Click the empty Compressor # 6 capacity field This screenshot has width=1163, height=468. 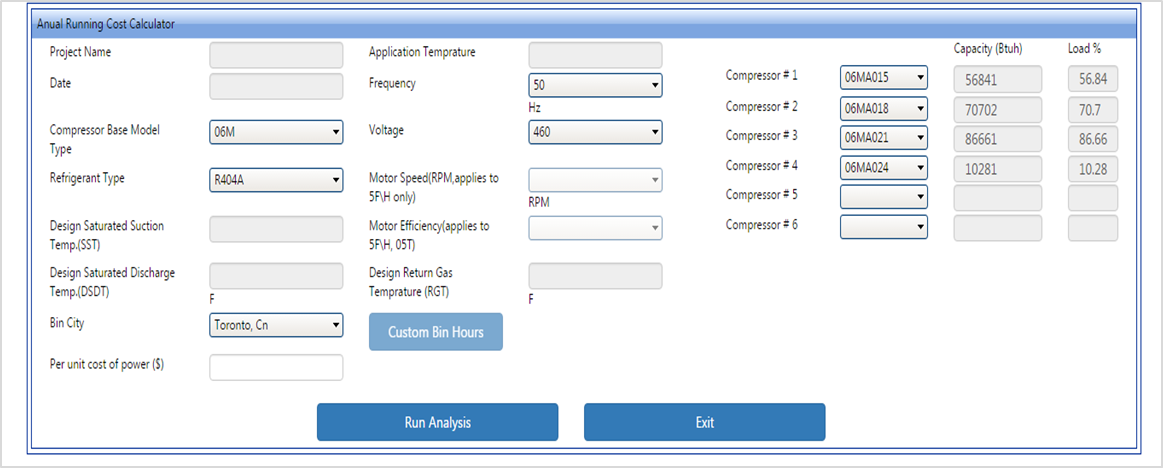(x=998, y=228)
